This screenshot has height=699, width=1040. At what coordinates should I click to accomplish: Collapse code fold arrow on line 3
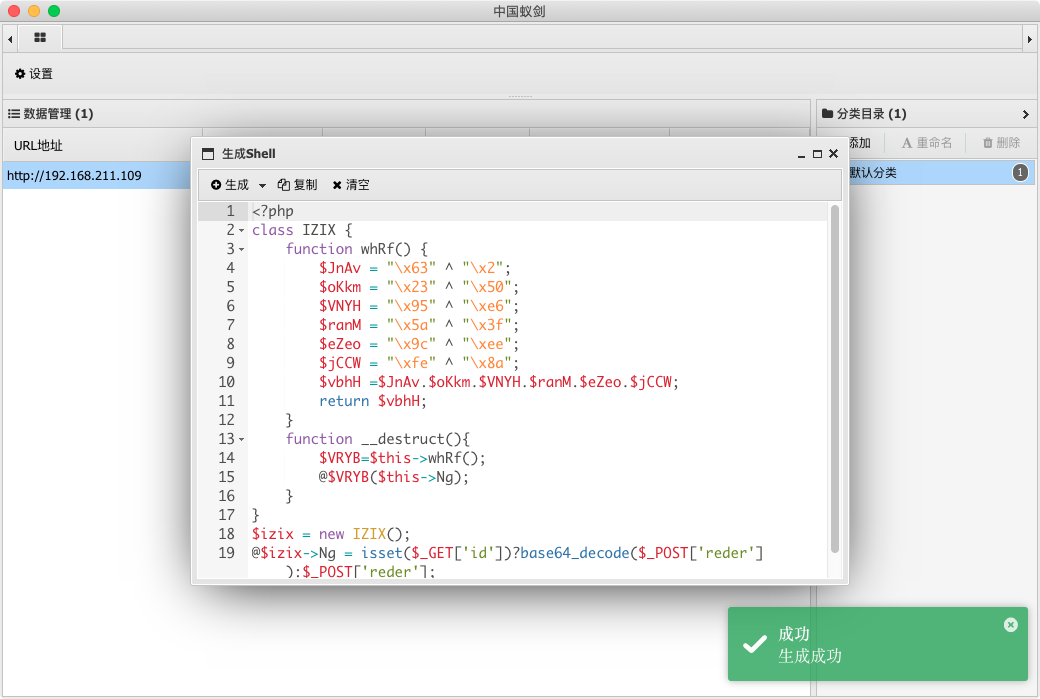coord(241,249)
